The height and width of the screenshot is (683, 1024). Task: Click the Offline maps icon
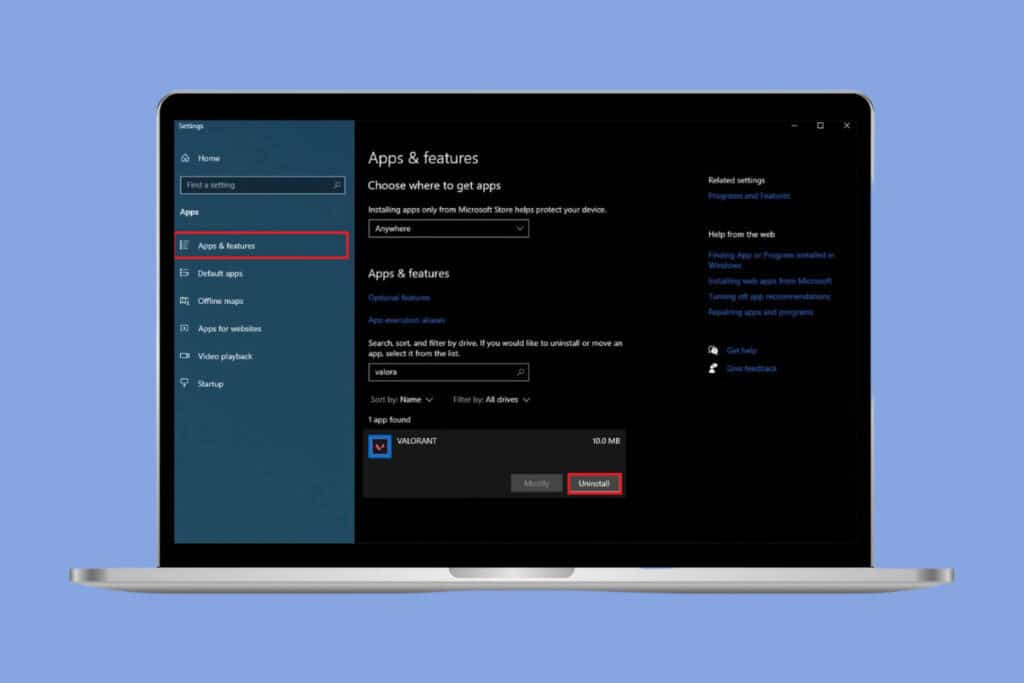(x=185, y=300)
